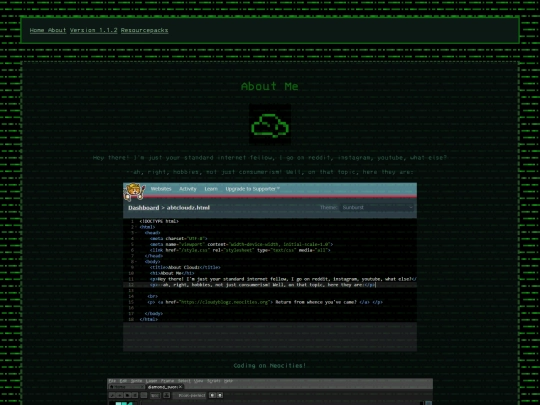This screenshot has width=540, height=405.
Task: Click the abtcloudz.html file name in the breadcrumb
Action: (x=188, y=208)
